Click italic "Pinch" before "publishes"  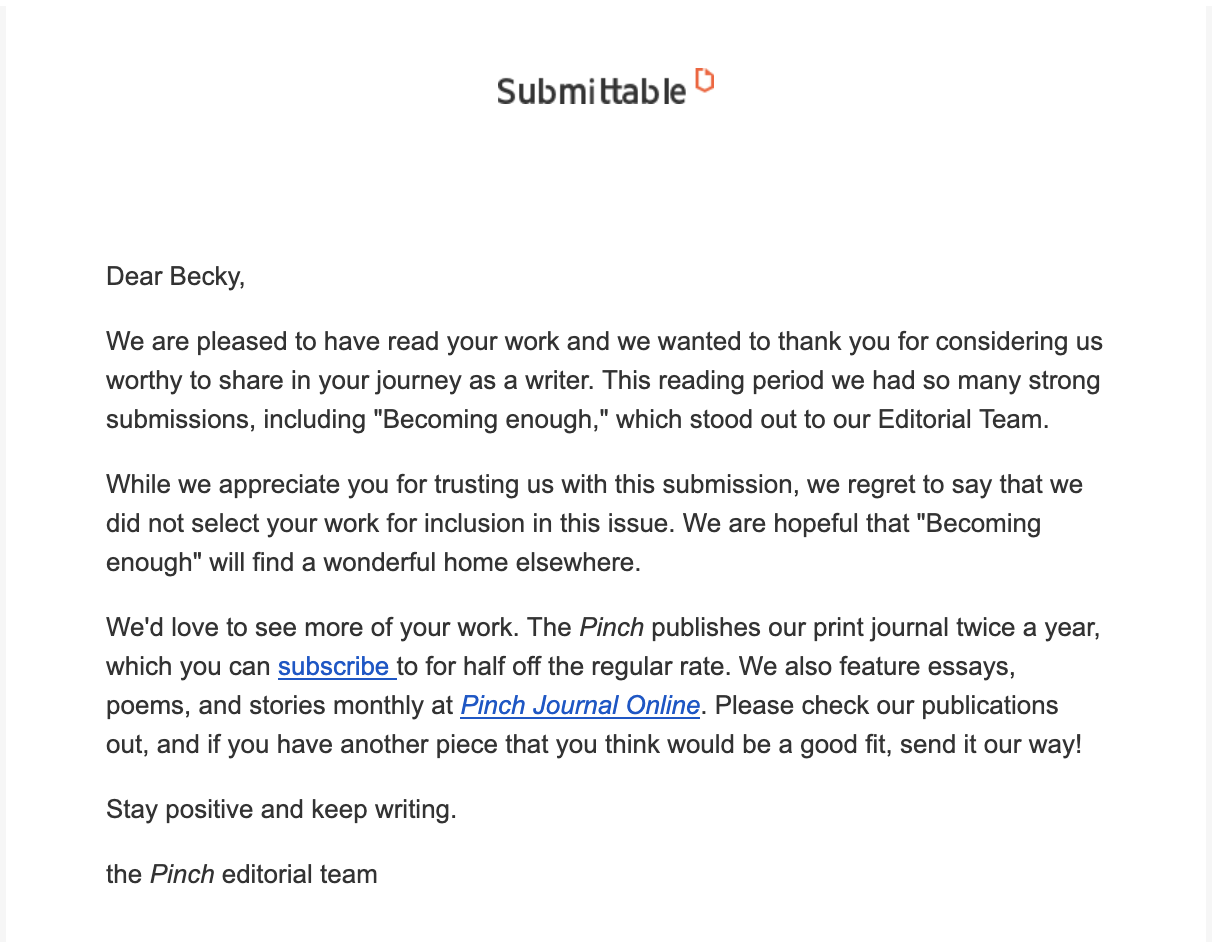click(x=611, y=629)
